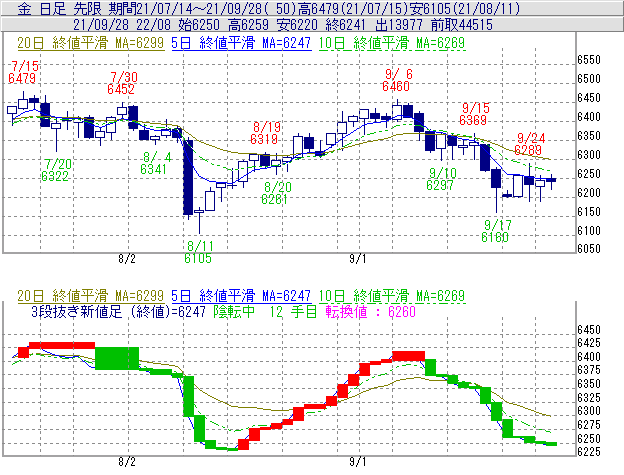Click the 6425 axis label on lower chart

coord(589,343)
